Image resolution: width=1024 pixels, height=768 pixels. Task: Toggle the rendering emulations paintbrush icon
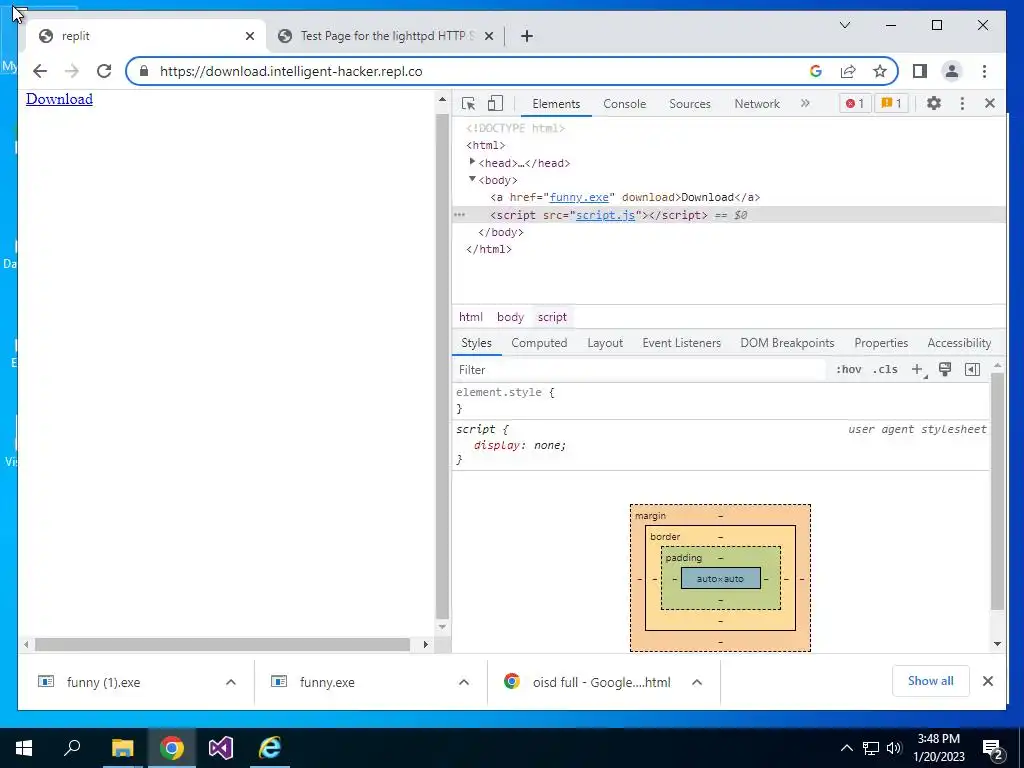[945, 370]
